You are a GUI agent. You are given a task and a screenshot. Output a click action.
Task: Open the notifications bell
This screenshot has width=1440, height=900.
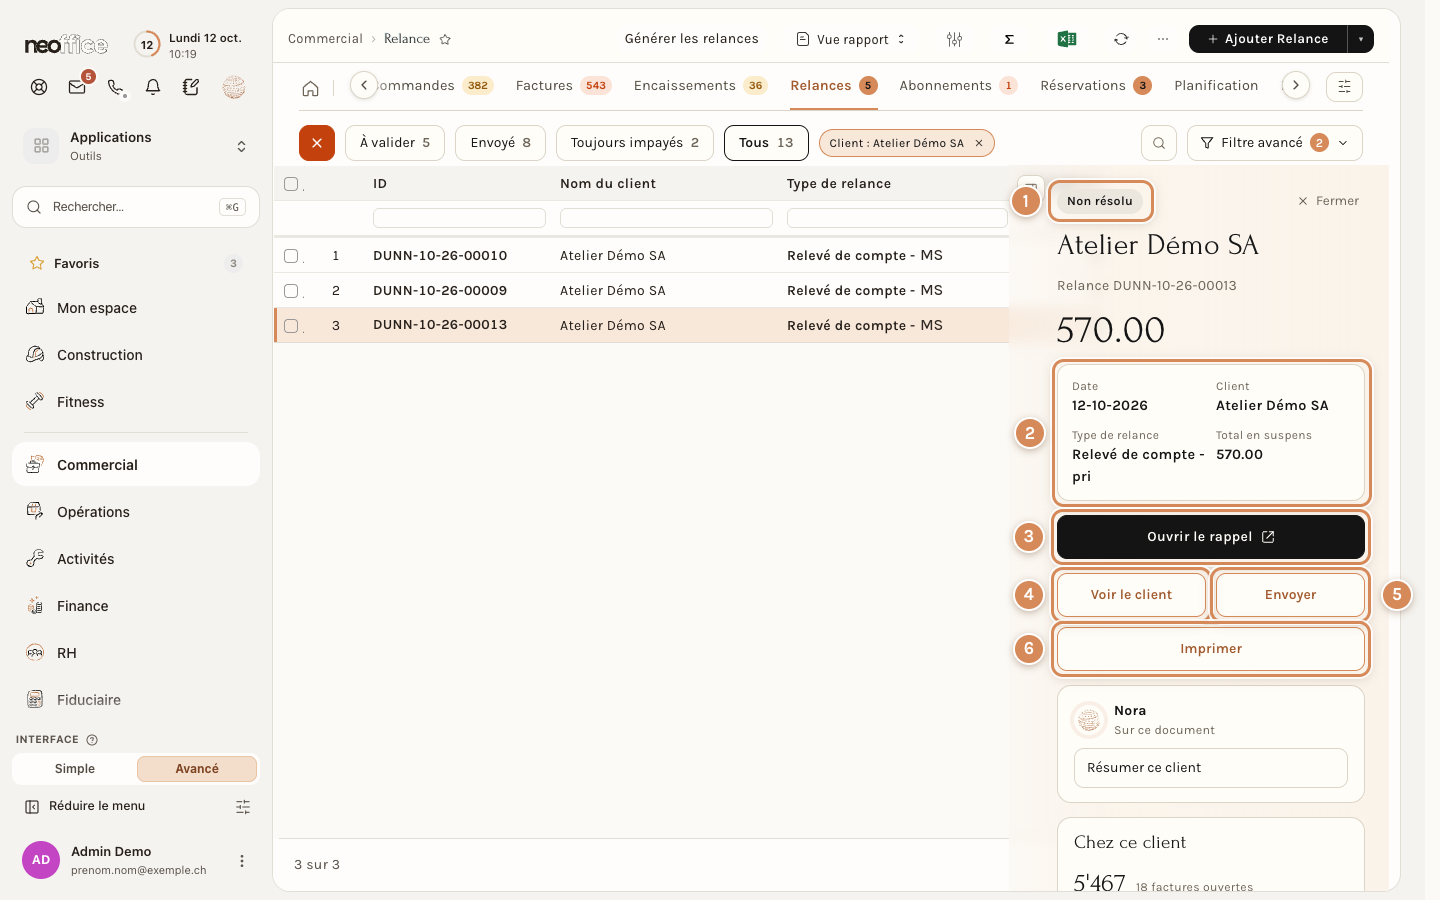point(153,87)
